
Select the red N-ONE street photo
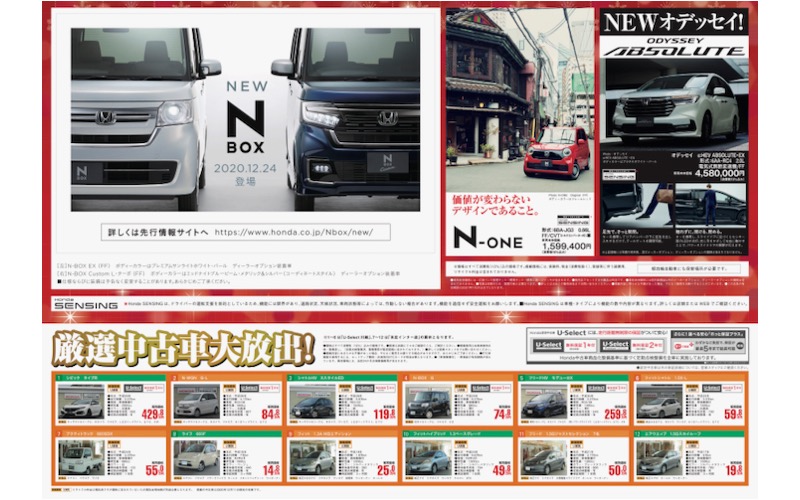point(520,100)
